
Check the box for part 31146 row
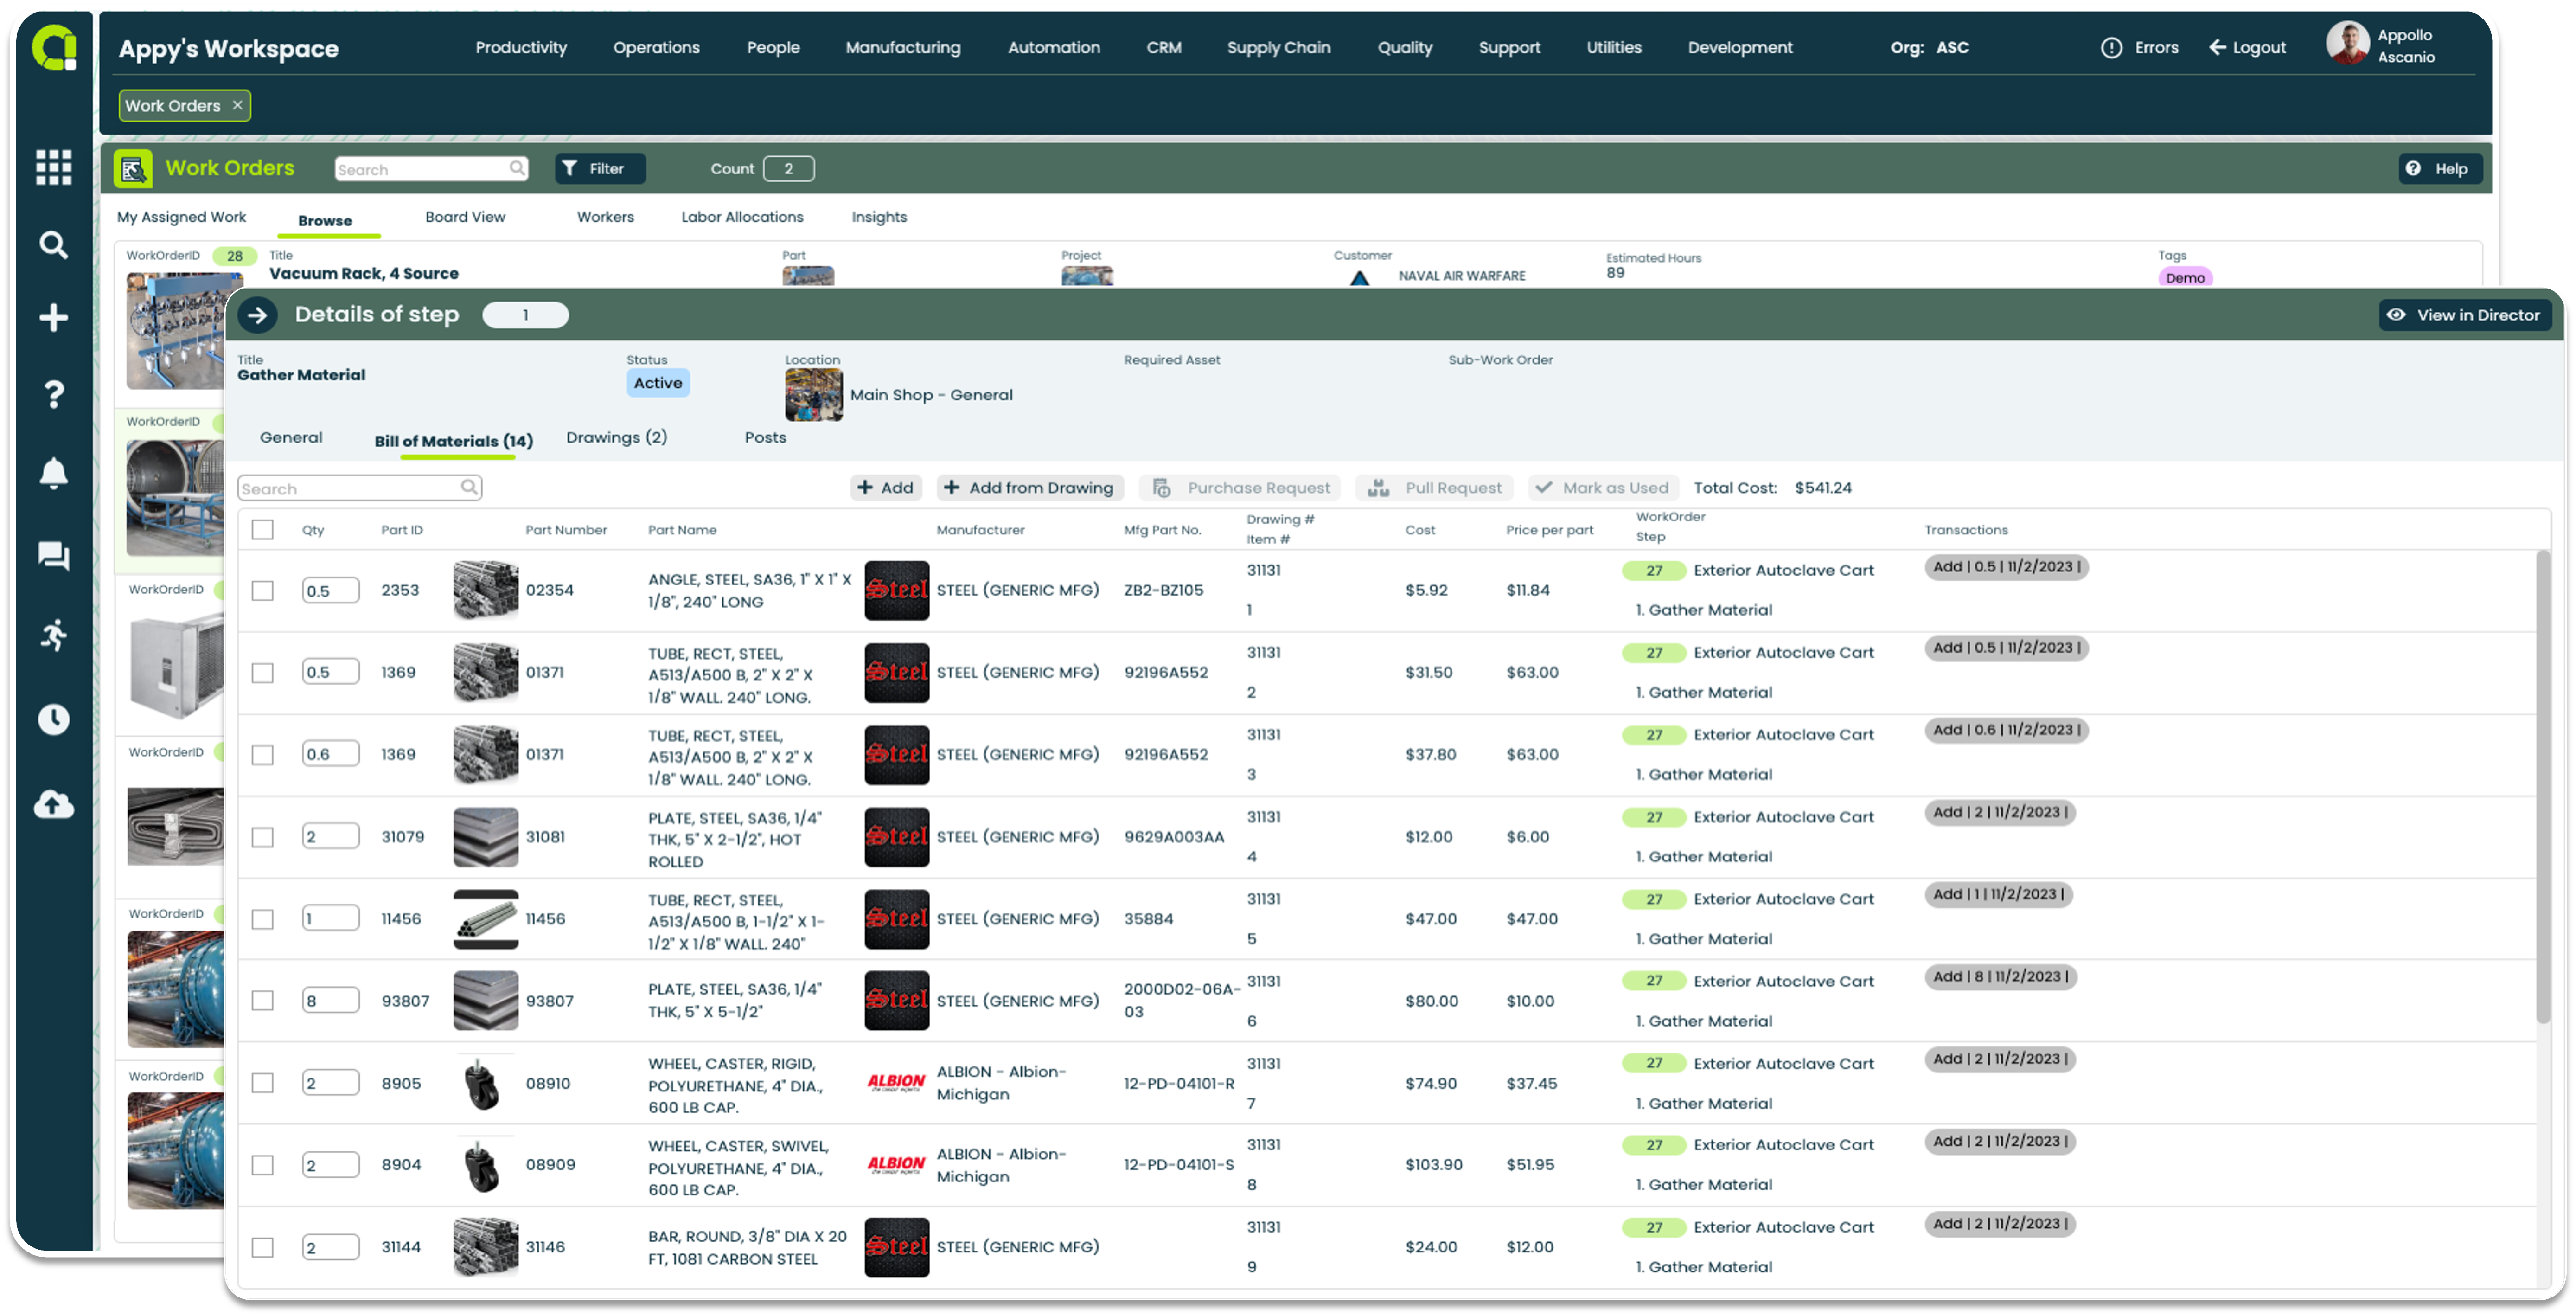(x=262, y=1246)
